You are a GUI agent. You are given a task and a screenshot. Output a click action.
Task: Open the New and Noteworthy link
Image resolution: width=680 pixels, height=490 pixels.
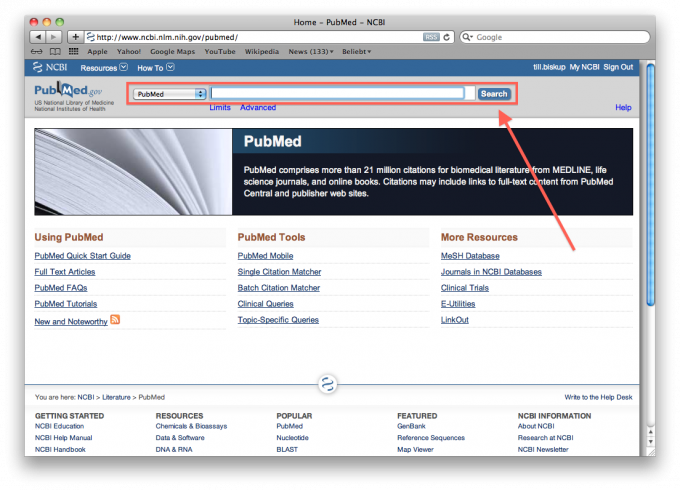tap(71, 322)
